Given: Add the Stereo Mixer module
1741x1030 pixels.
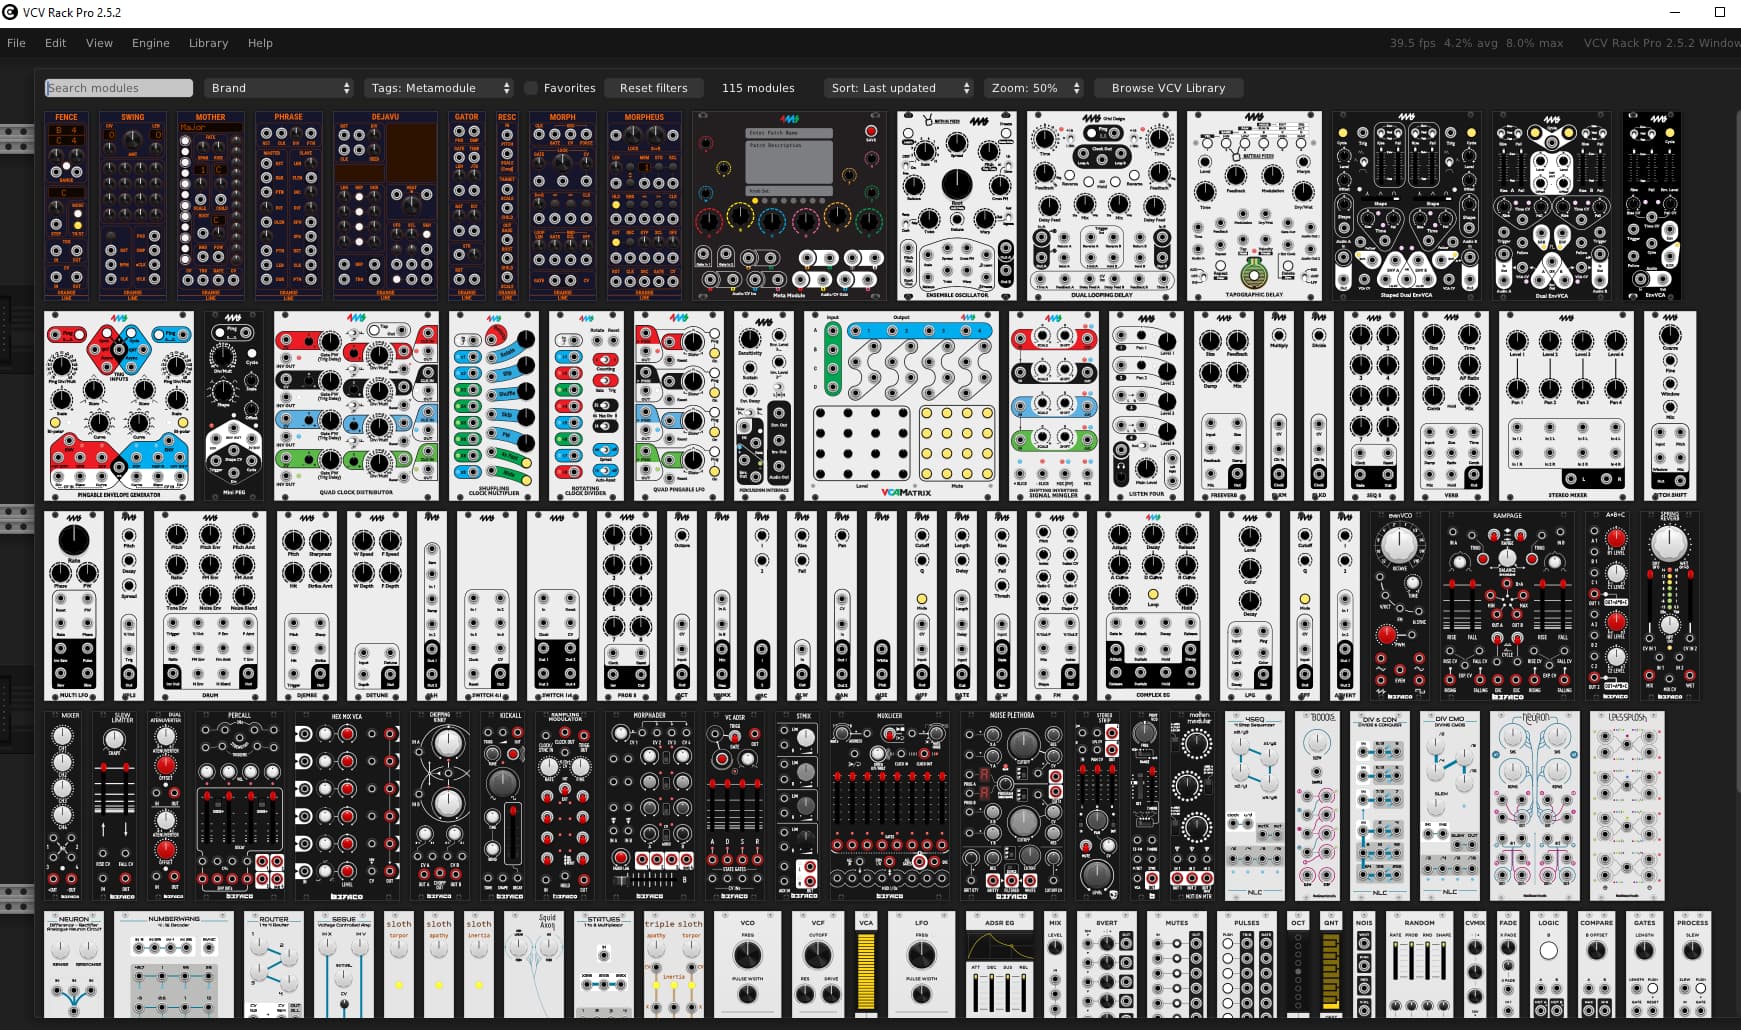Looking at the screenshot, I should click(1565, 405).
